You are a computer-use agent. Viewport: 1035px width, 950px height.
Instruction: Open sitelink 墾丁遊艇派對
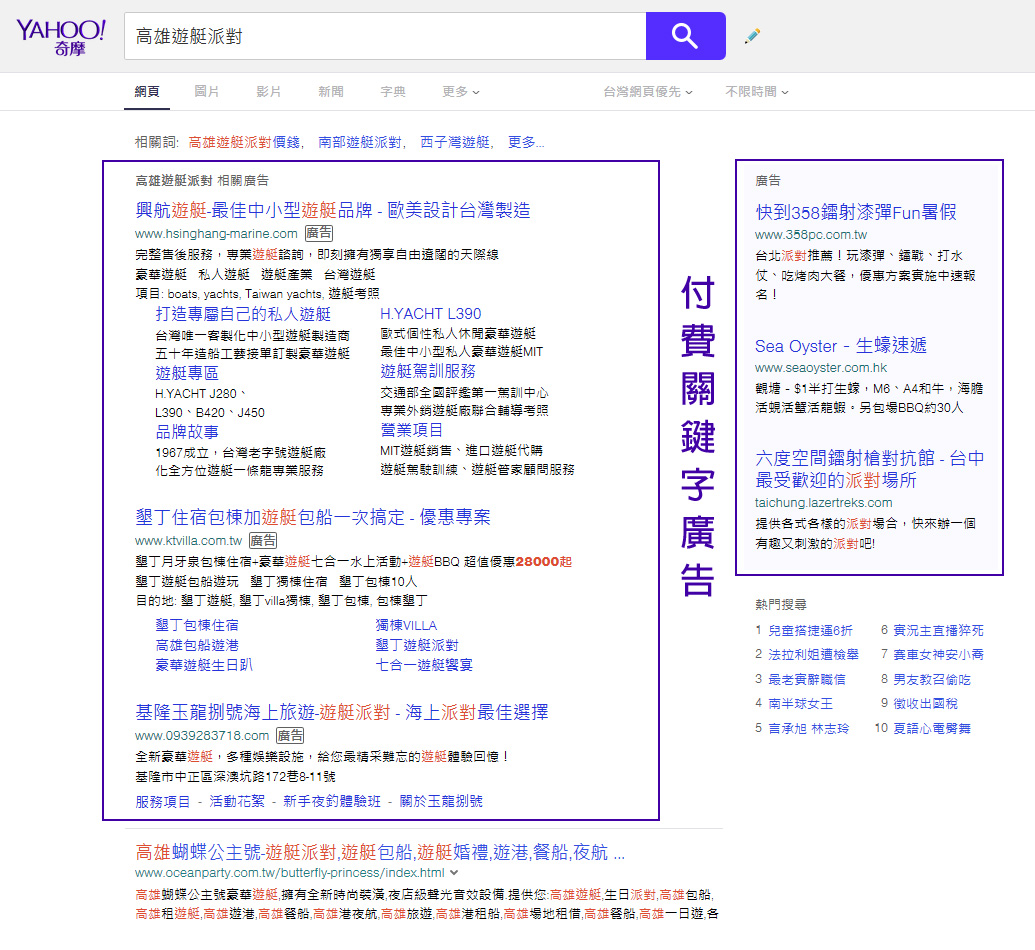click(x=417, y=645)
